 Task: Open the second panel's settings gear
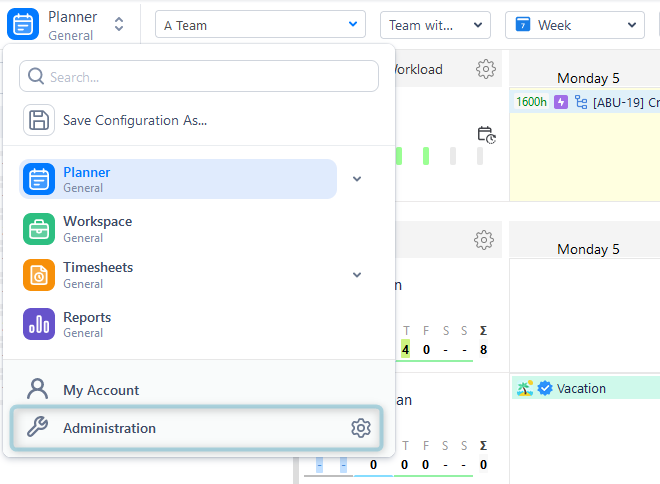[484, 240]
